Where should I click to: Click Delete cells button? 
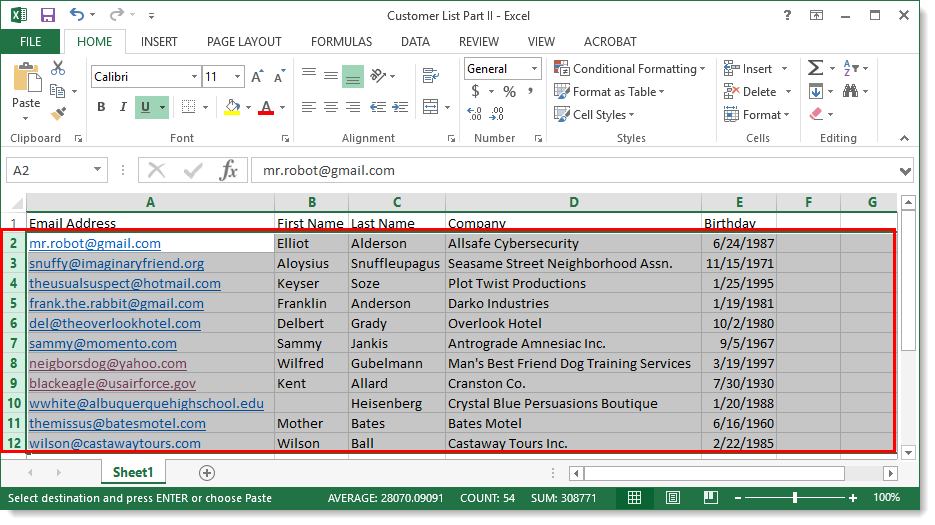pyautogui.click(x=750, y=91)
